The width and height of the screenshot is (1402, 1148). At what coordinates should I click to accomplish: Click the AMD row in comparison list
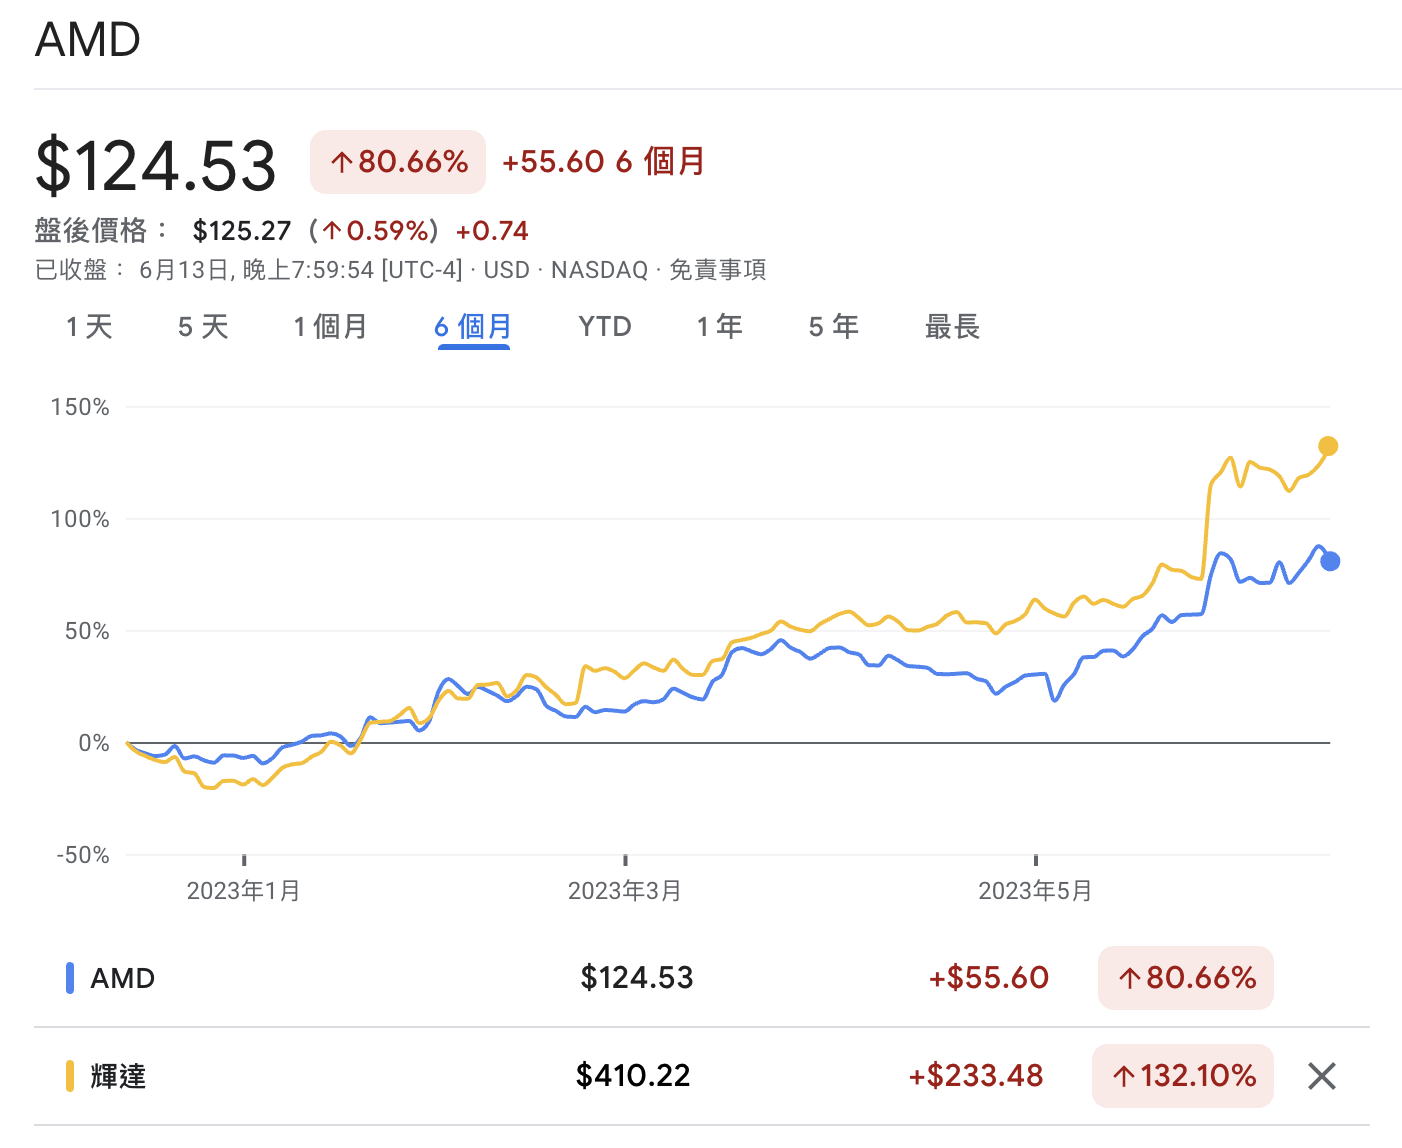point(123,978)
